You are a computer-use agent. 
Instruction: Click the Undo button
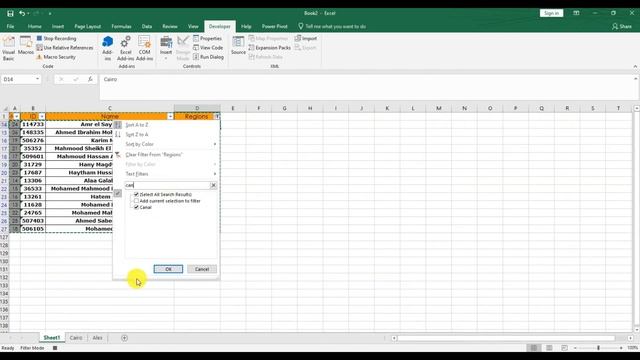coord(22,13)
